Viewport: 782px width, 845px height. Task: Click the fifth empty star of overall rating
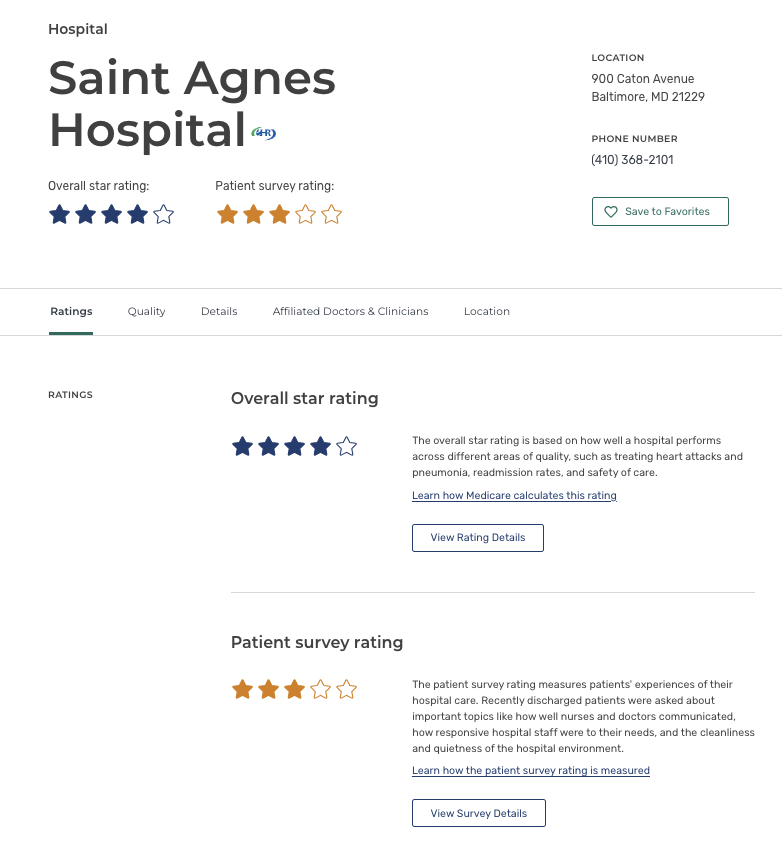[163, 214]
